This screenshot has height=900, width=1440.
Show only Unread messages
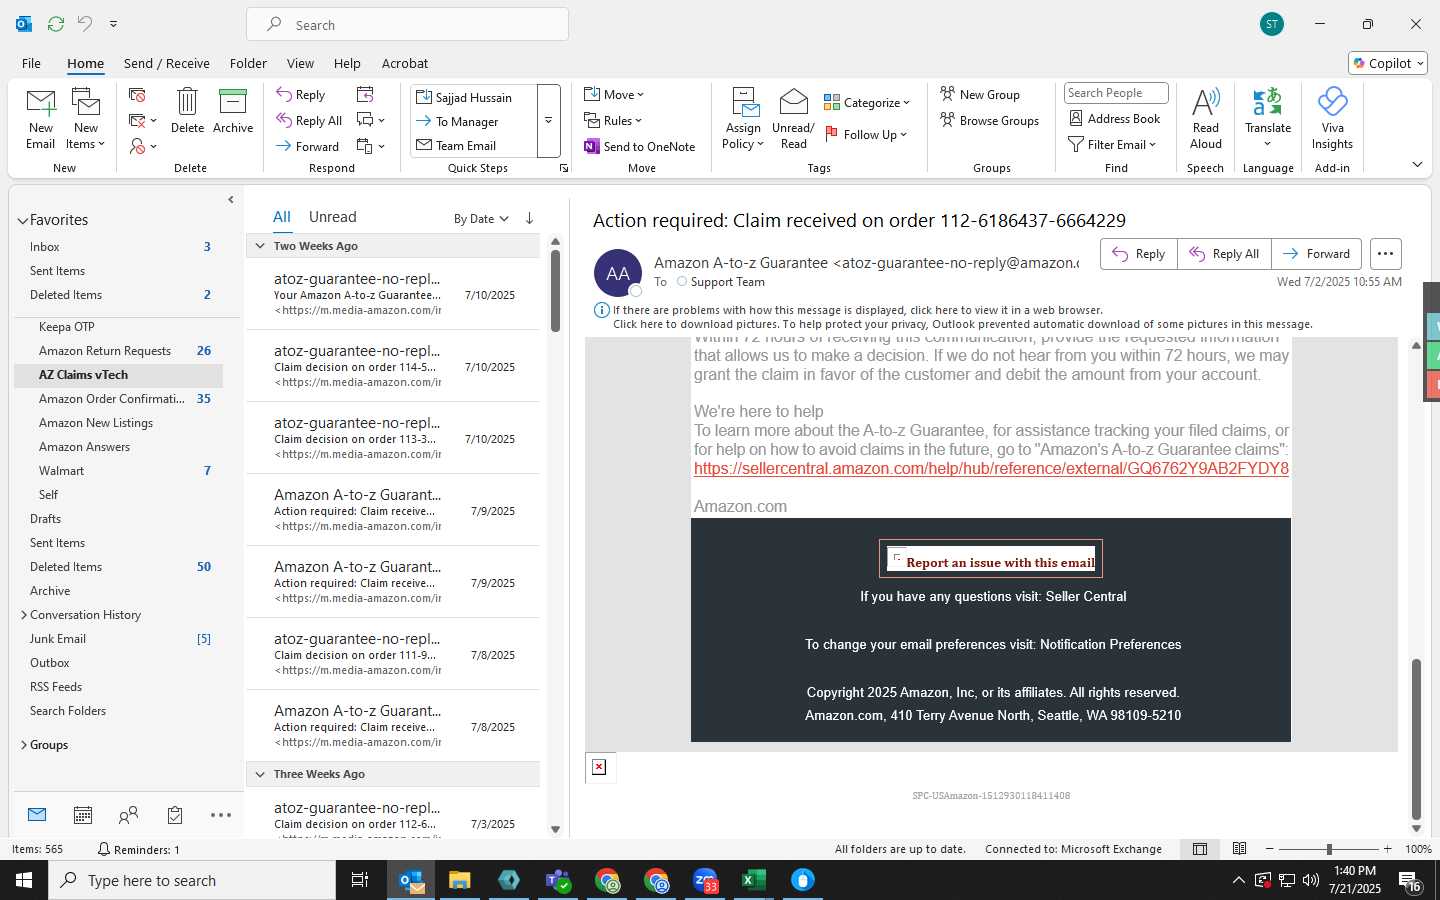point(332,217)
